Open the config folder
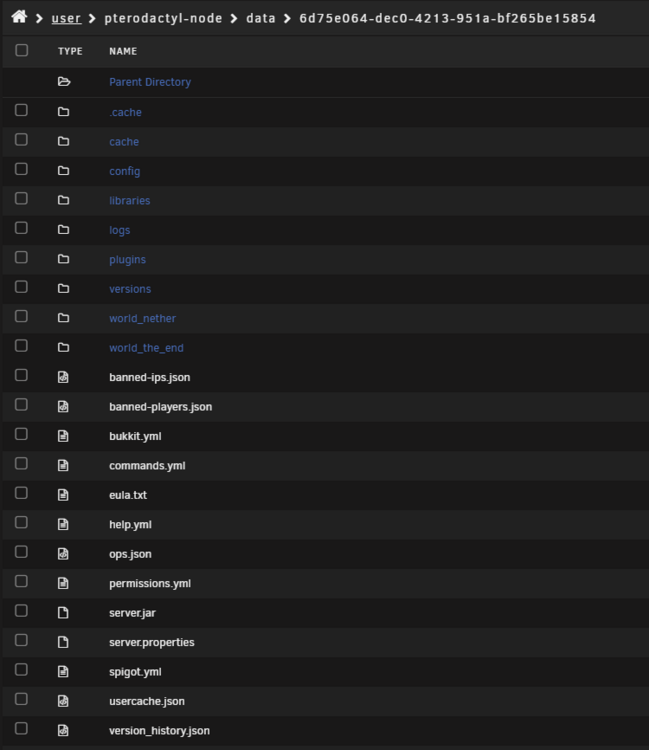Screen dimensions: 649x750 (124, 171)
